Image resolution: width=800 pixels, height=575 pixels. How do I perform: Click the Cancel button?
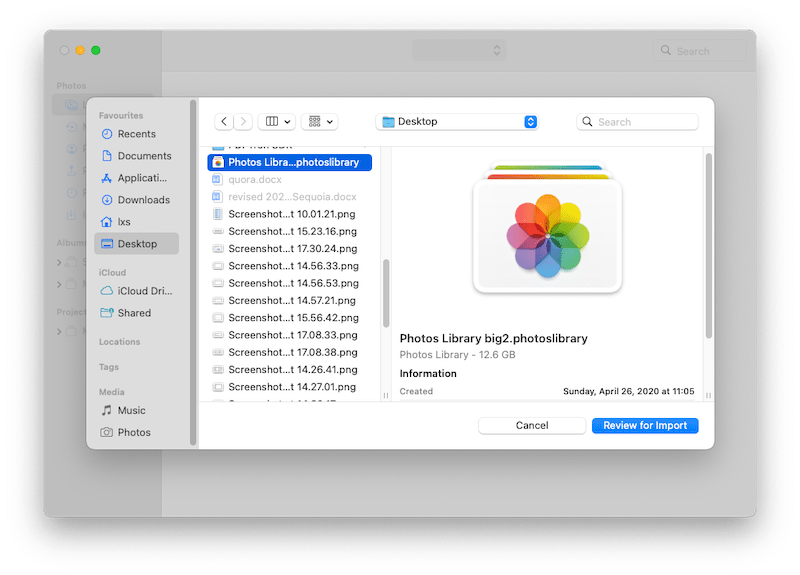pos(532,426)
